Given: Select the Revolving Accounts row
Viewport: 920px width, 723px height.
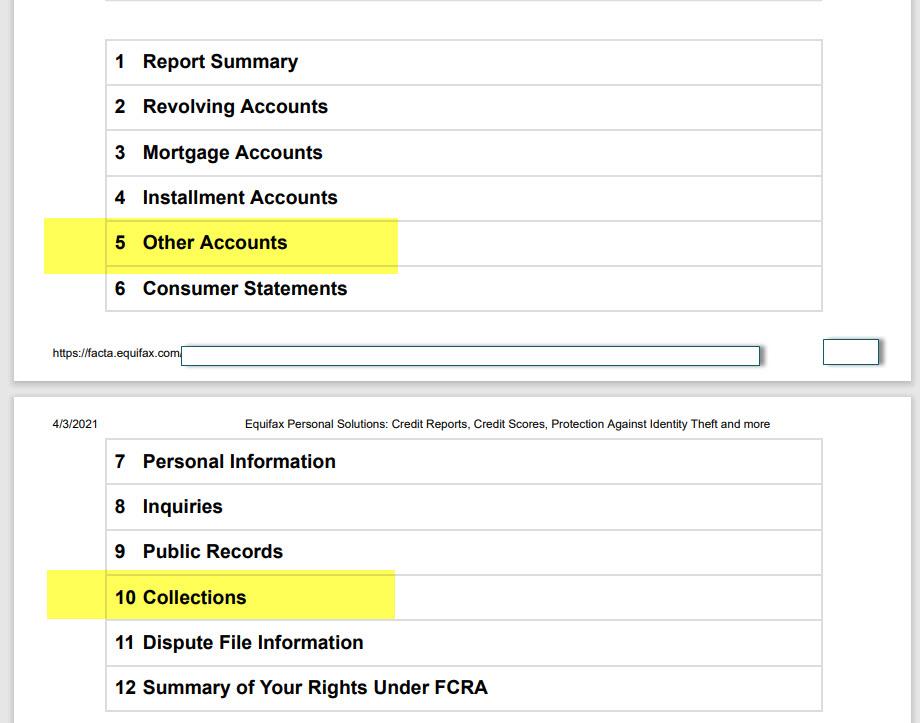Looking at the screenshot, I should pyautogui.click(x=464, y=107).
